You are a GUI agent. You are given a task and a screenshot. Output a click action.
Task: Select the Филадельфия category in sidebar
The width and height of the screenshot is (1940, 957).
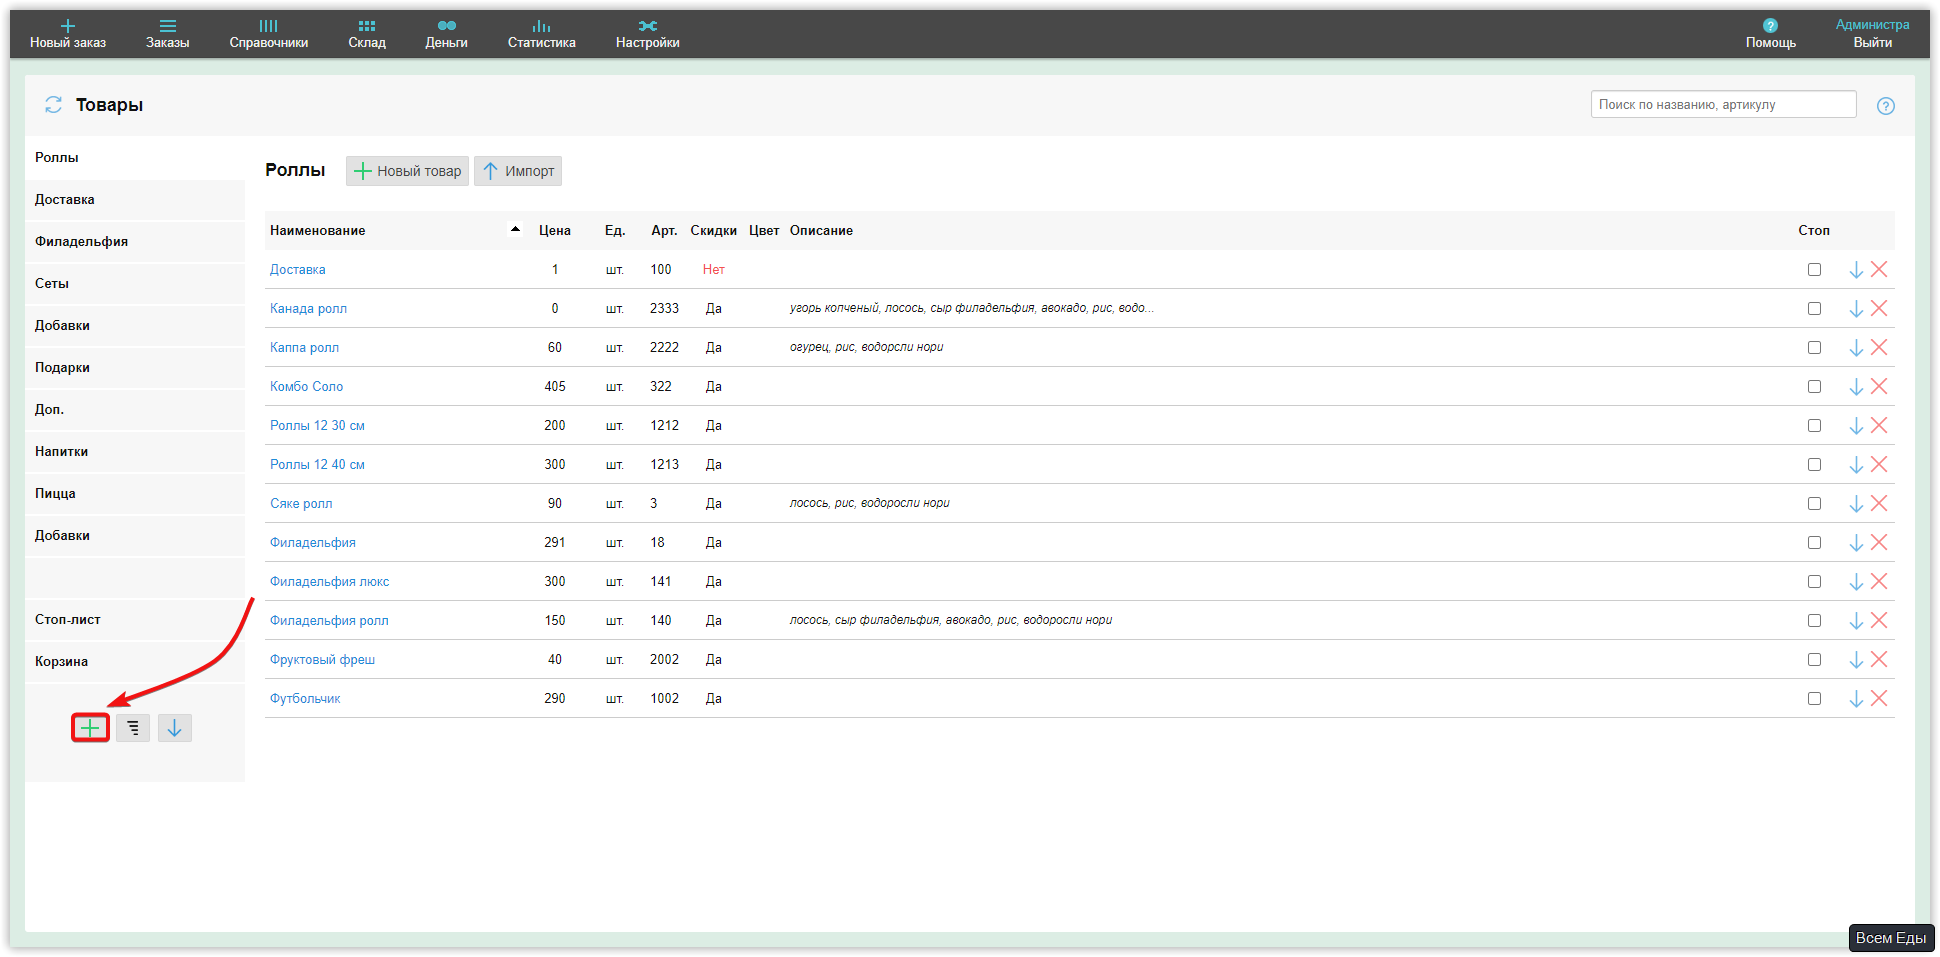coord(135,241)
